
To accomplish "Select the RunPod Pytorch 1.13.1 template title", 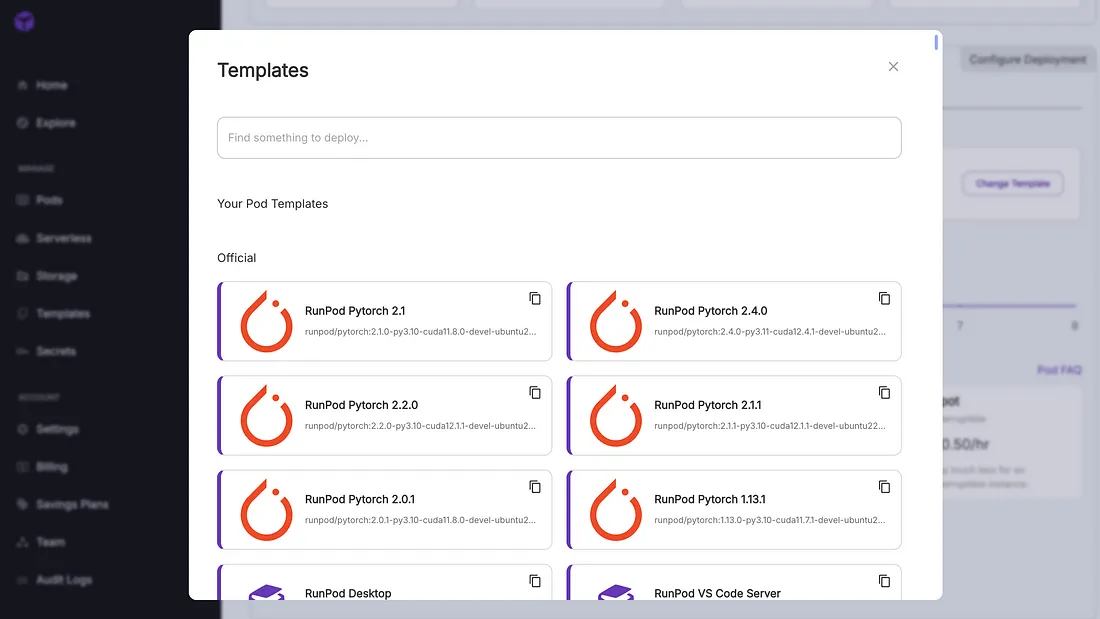I will pos(710,499).
